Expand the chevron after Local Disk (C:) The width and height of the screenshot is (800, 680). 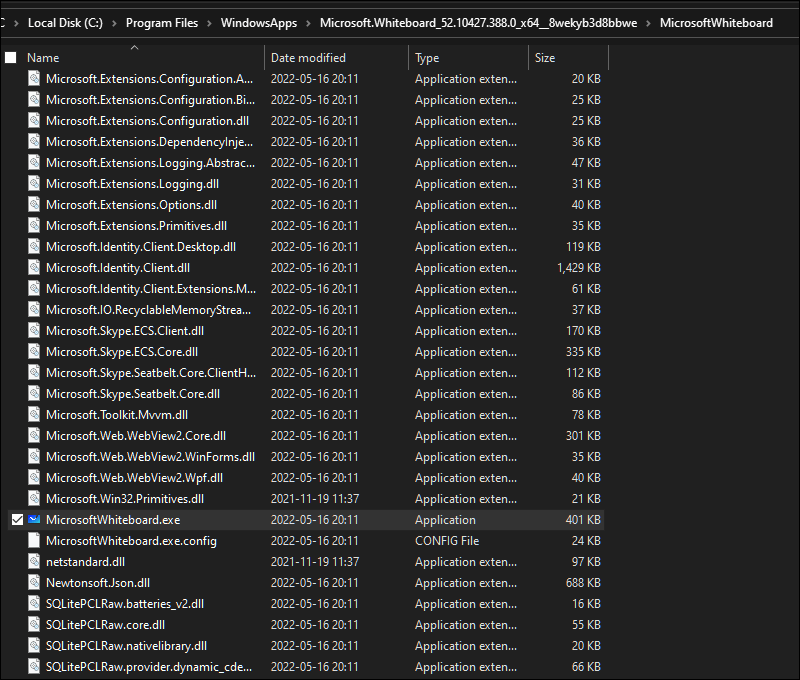(x=114, y=23)
